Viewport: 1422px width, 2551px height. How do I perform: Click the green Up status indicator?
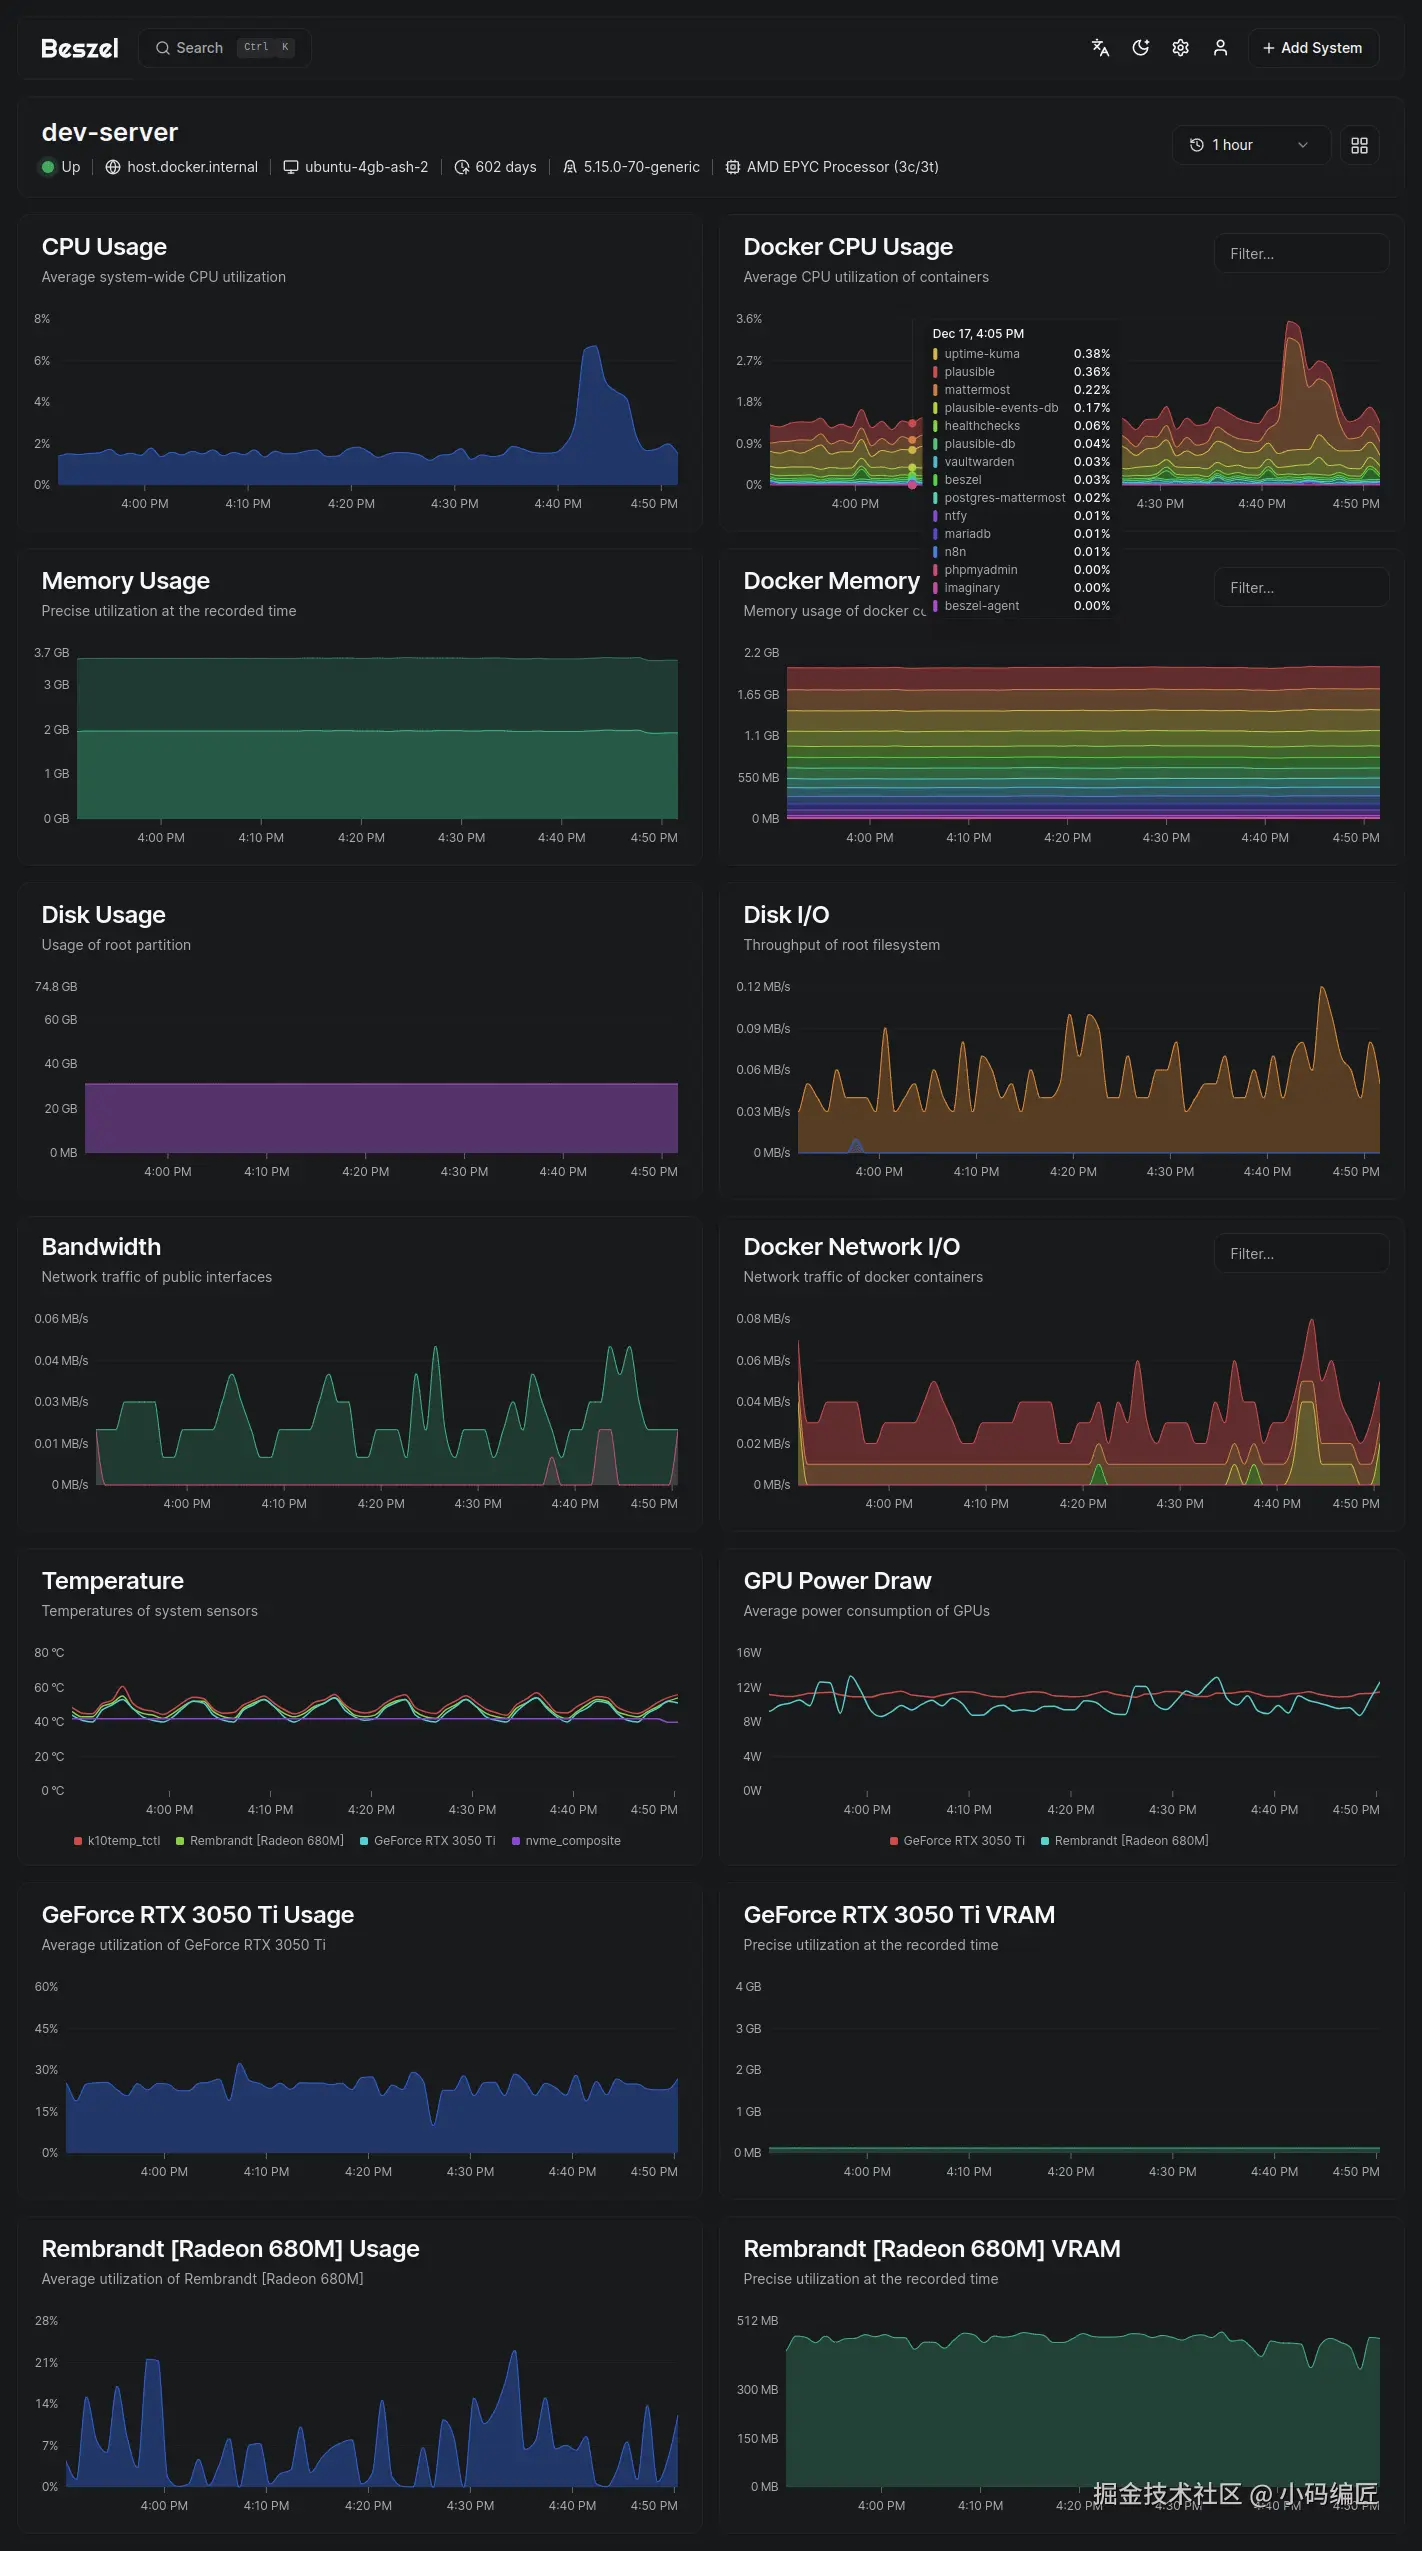48,167
